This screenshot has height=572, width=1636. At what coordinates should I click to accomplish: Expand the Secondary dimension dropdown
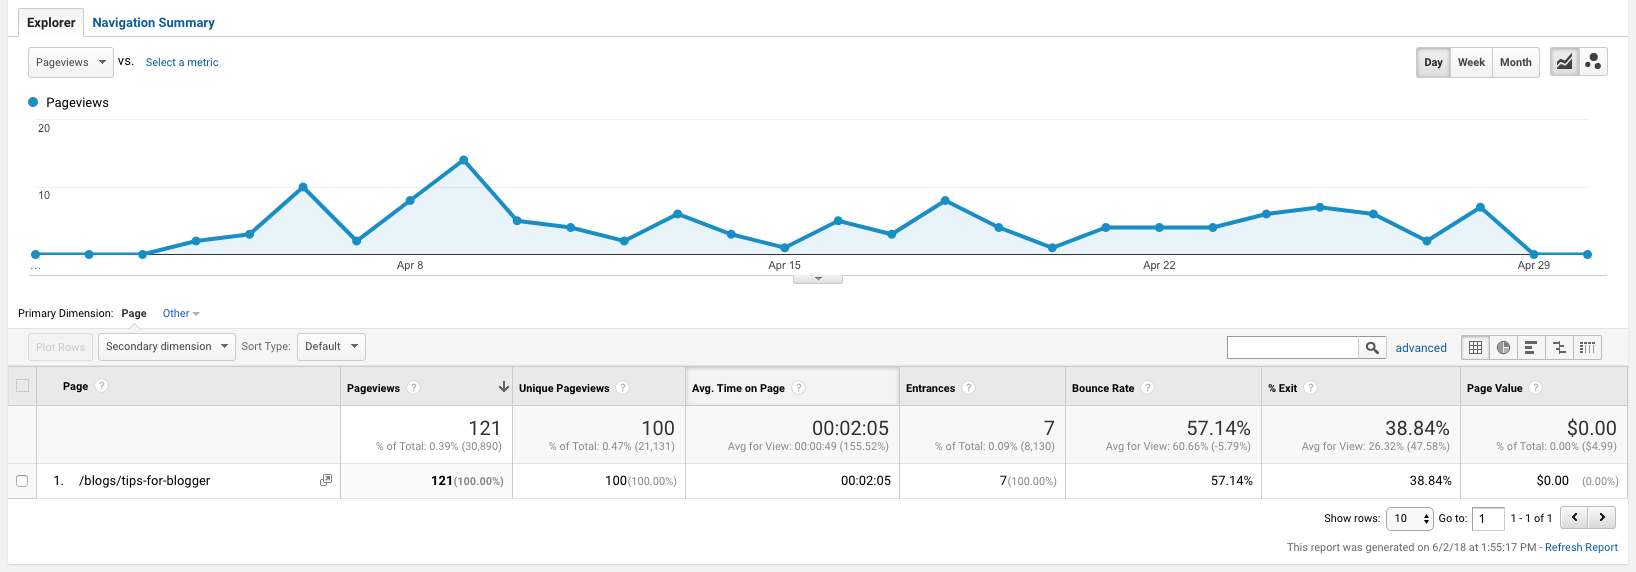[166, 347]
